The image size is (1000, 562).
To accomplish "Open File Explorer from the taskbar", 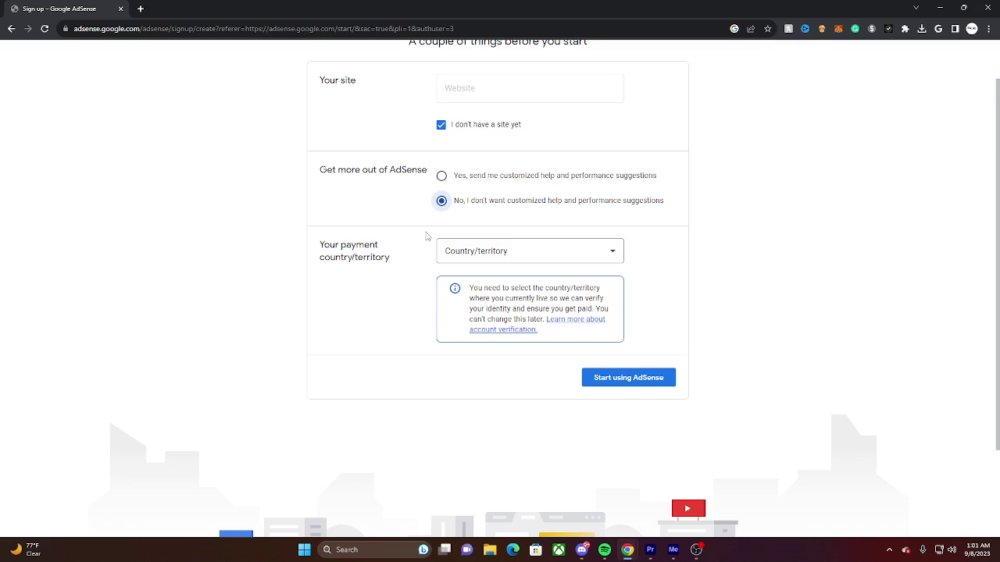I will [490, 549].
